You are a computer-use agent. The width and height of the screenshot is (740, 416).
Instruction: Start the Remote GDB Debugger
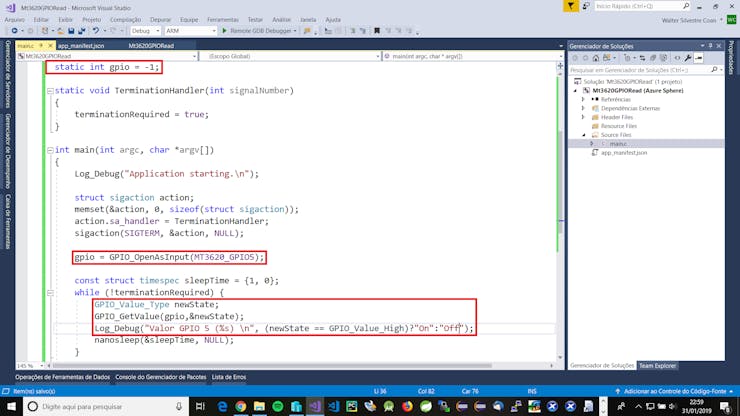coord(258,31)
